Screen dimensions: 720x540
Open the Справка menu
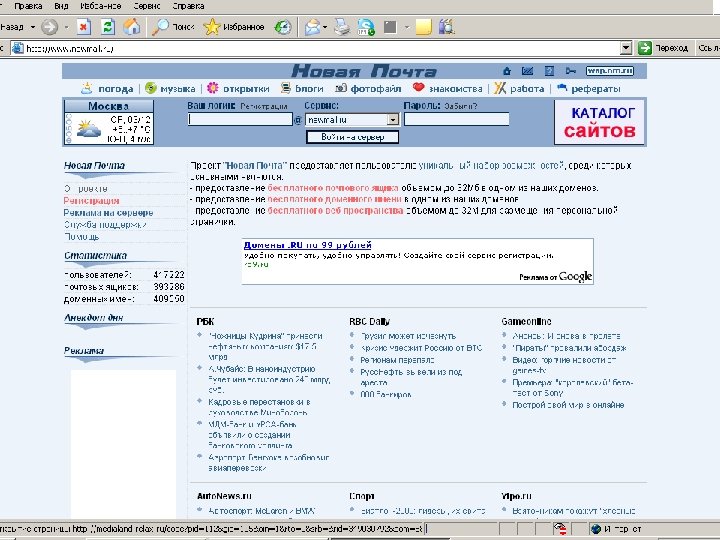coord(188,6)
